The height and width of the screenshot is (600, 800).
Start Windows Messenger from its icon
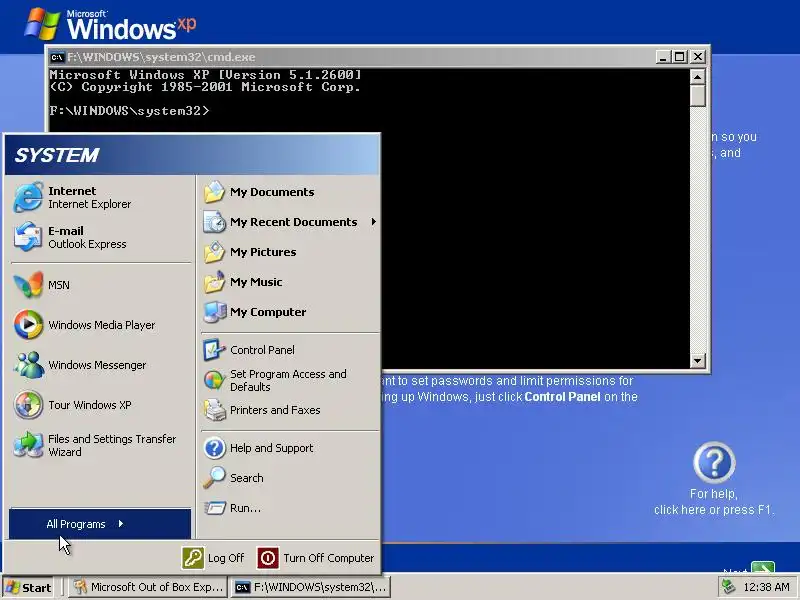(28, 365)
